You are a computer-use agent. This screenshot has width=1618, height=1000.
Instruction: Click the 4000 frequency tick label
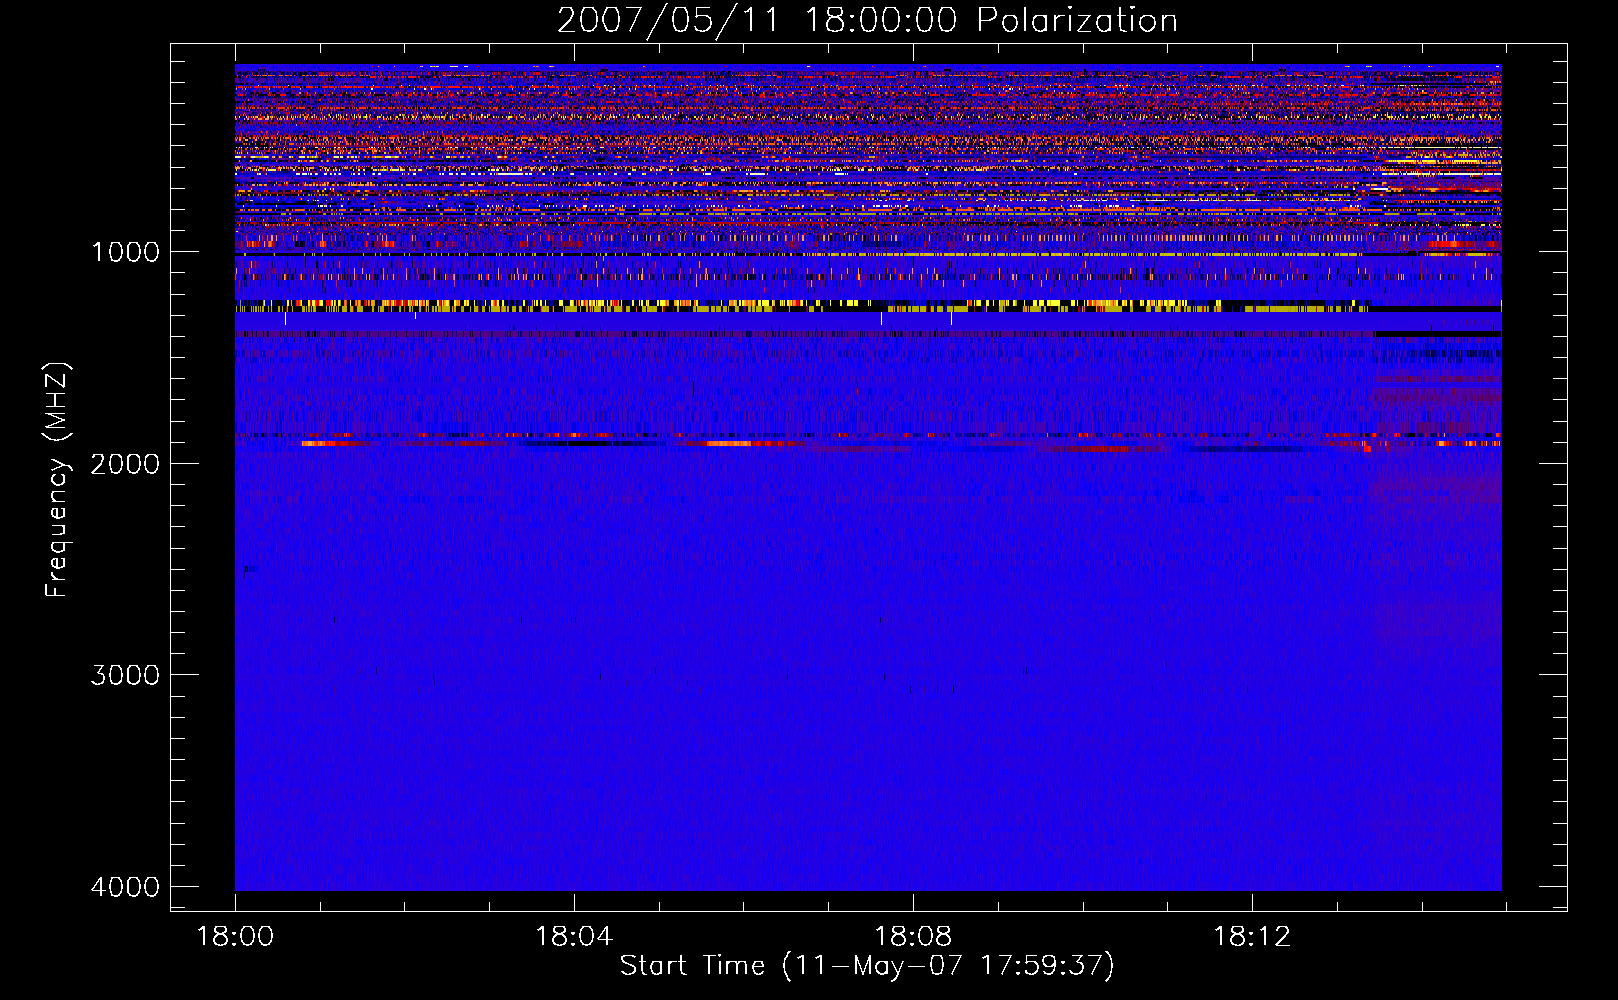pyautogui.click(x=125, y=887)
